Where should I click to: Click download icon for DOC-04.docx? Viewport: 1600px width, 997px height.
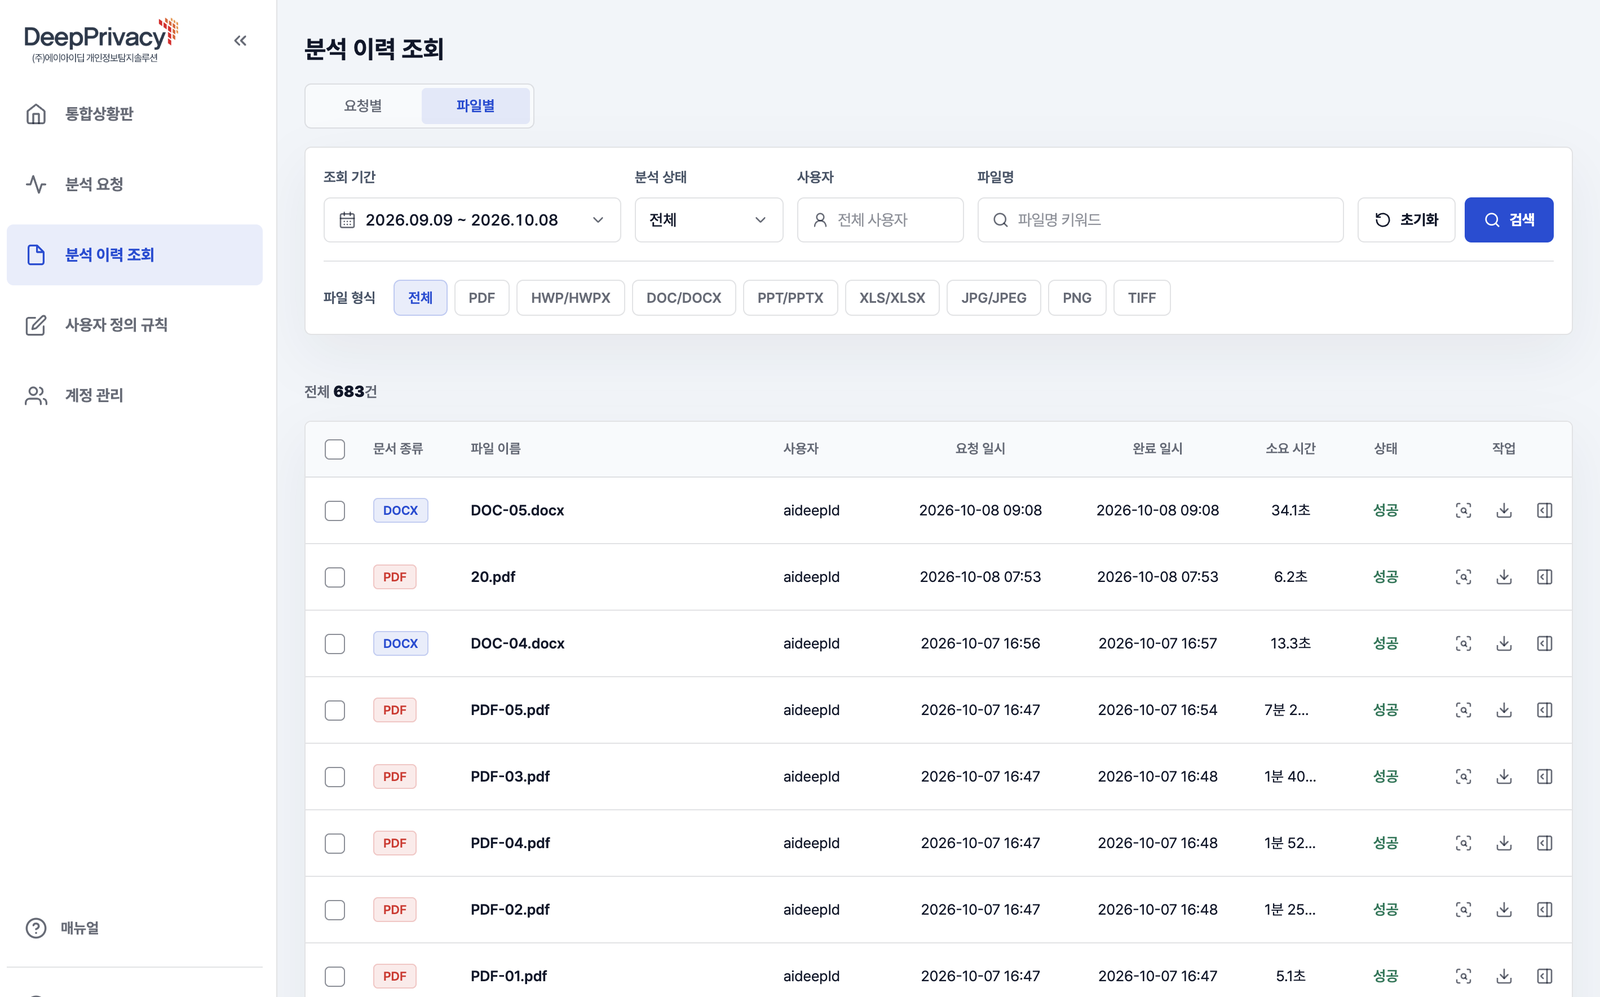(1504, 644)
